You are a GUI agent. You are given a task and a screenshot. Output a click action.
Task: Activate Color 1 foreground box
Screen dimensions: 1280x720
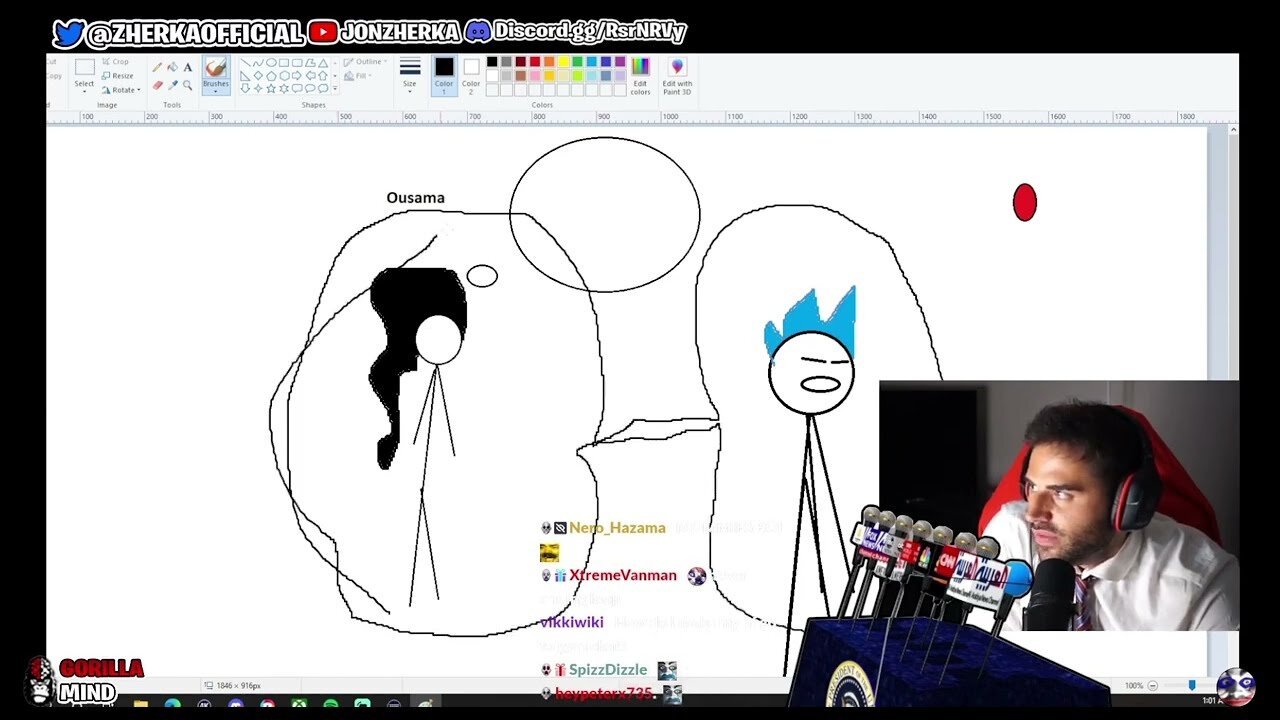click(444, 74)
